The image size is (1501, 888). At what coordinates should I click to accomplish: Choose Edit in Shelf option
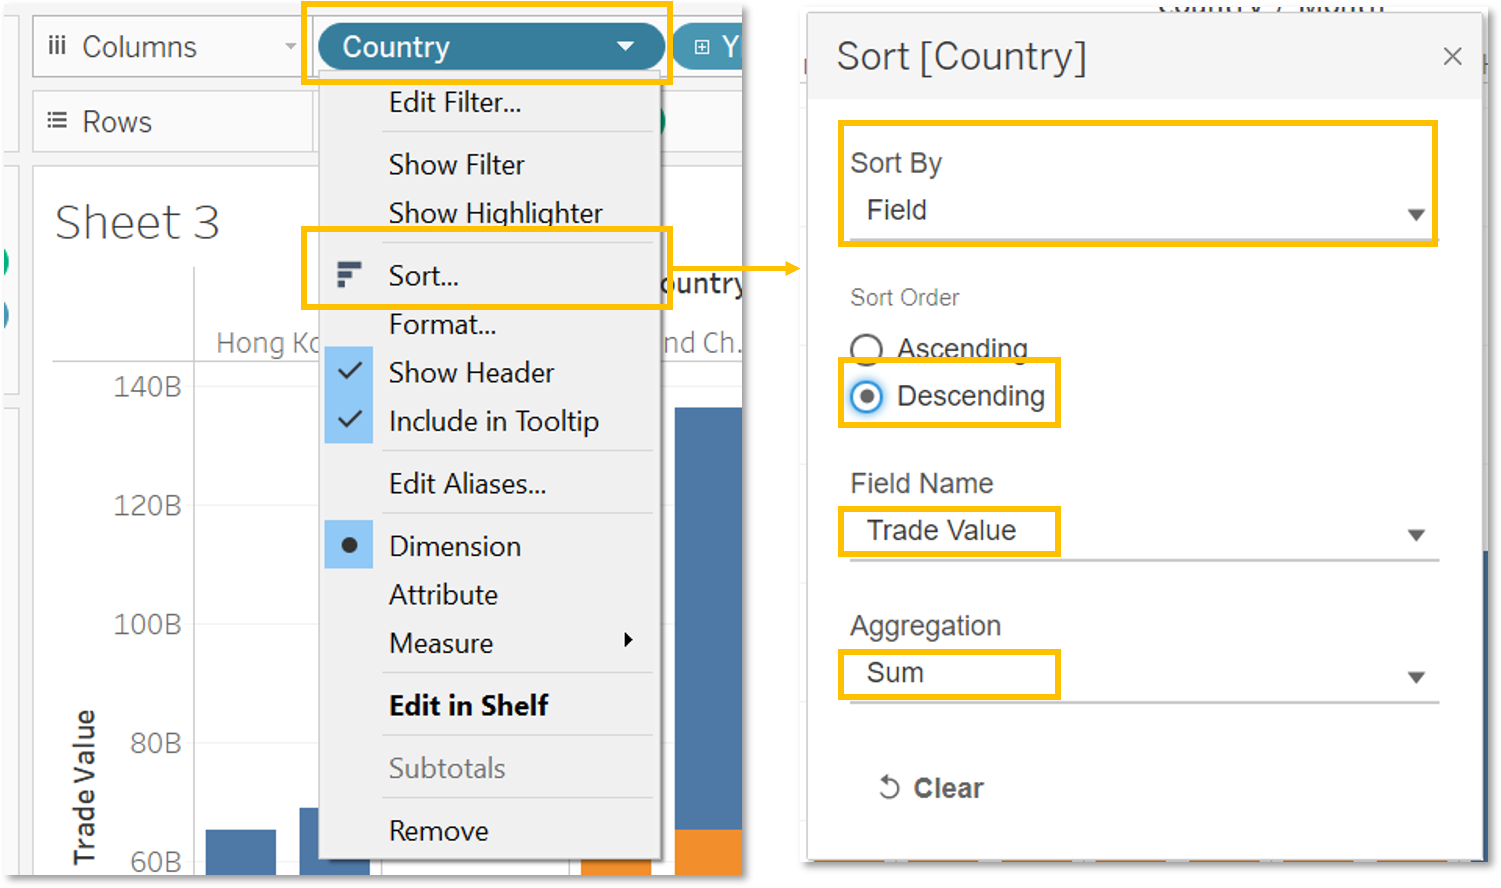point(468,705)
